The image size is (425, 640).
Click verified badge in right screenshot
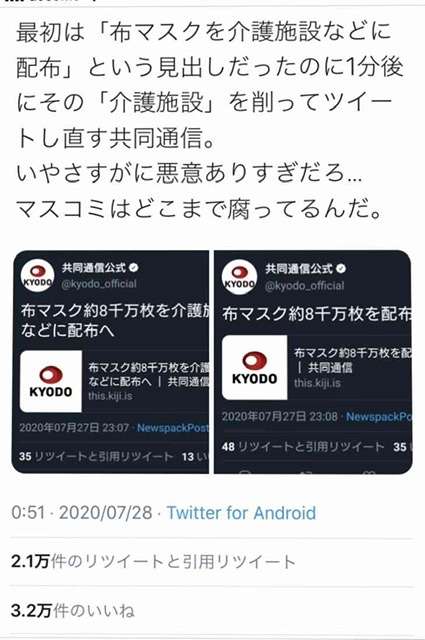(x=341, y=269)
